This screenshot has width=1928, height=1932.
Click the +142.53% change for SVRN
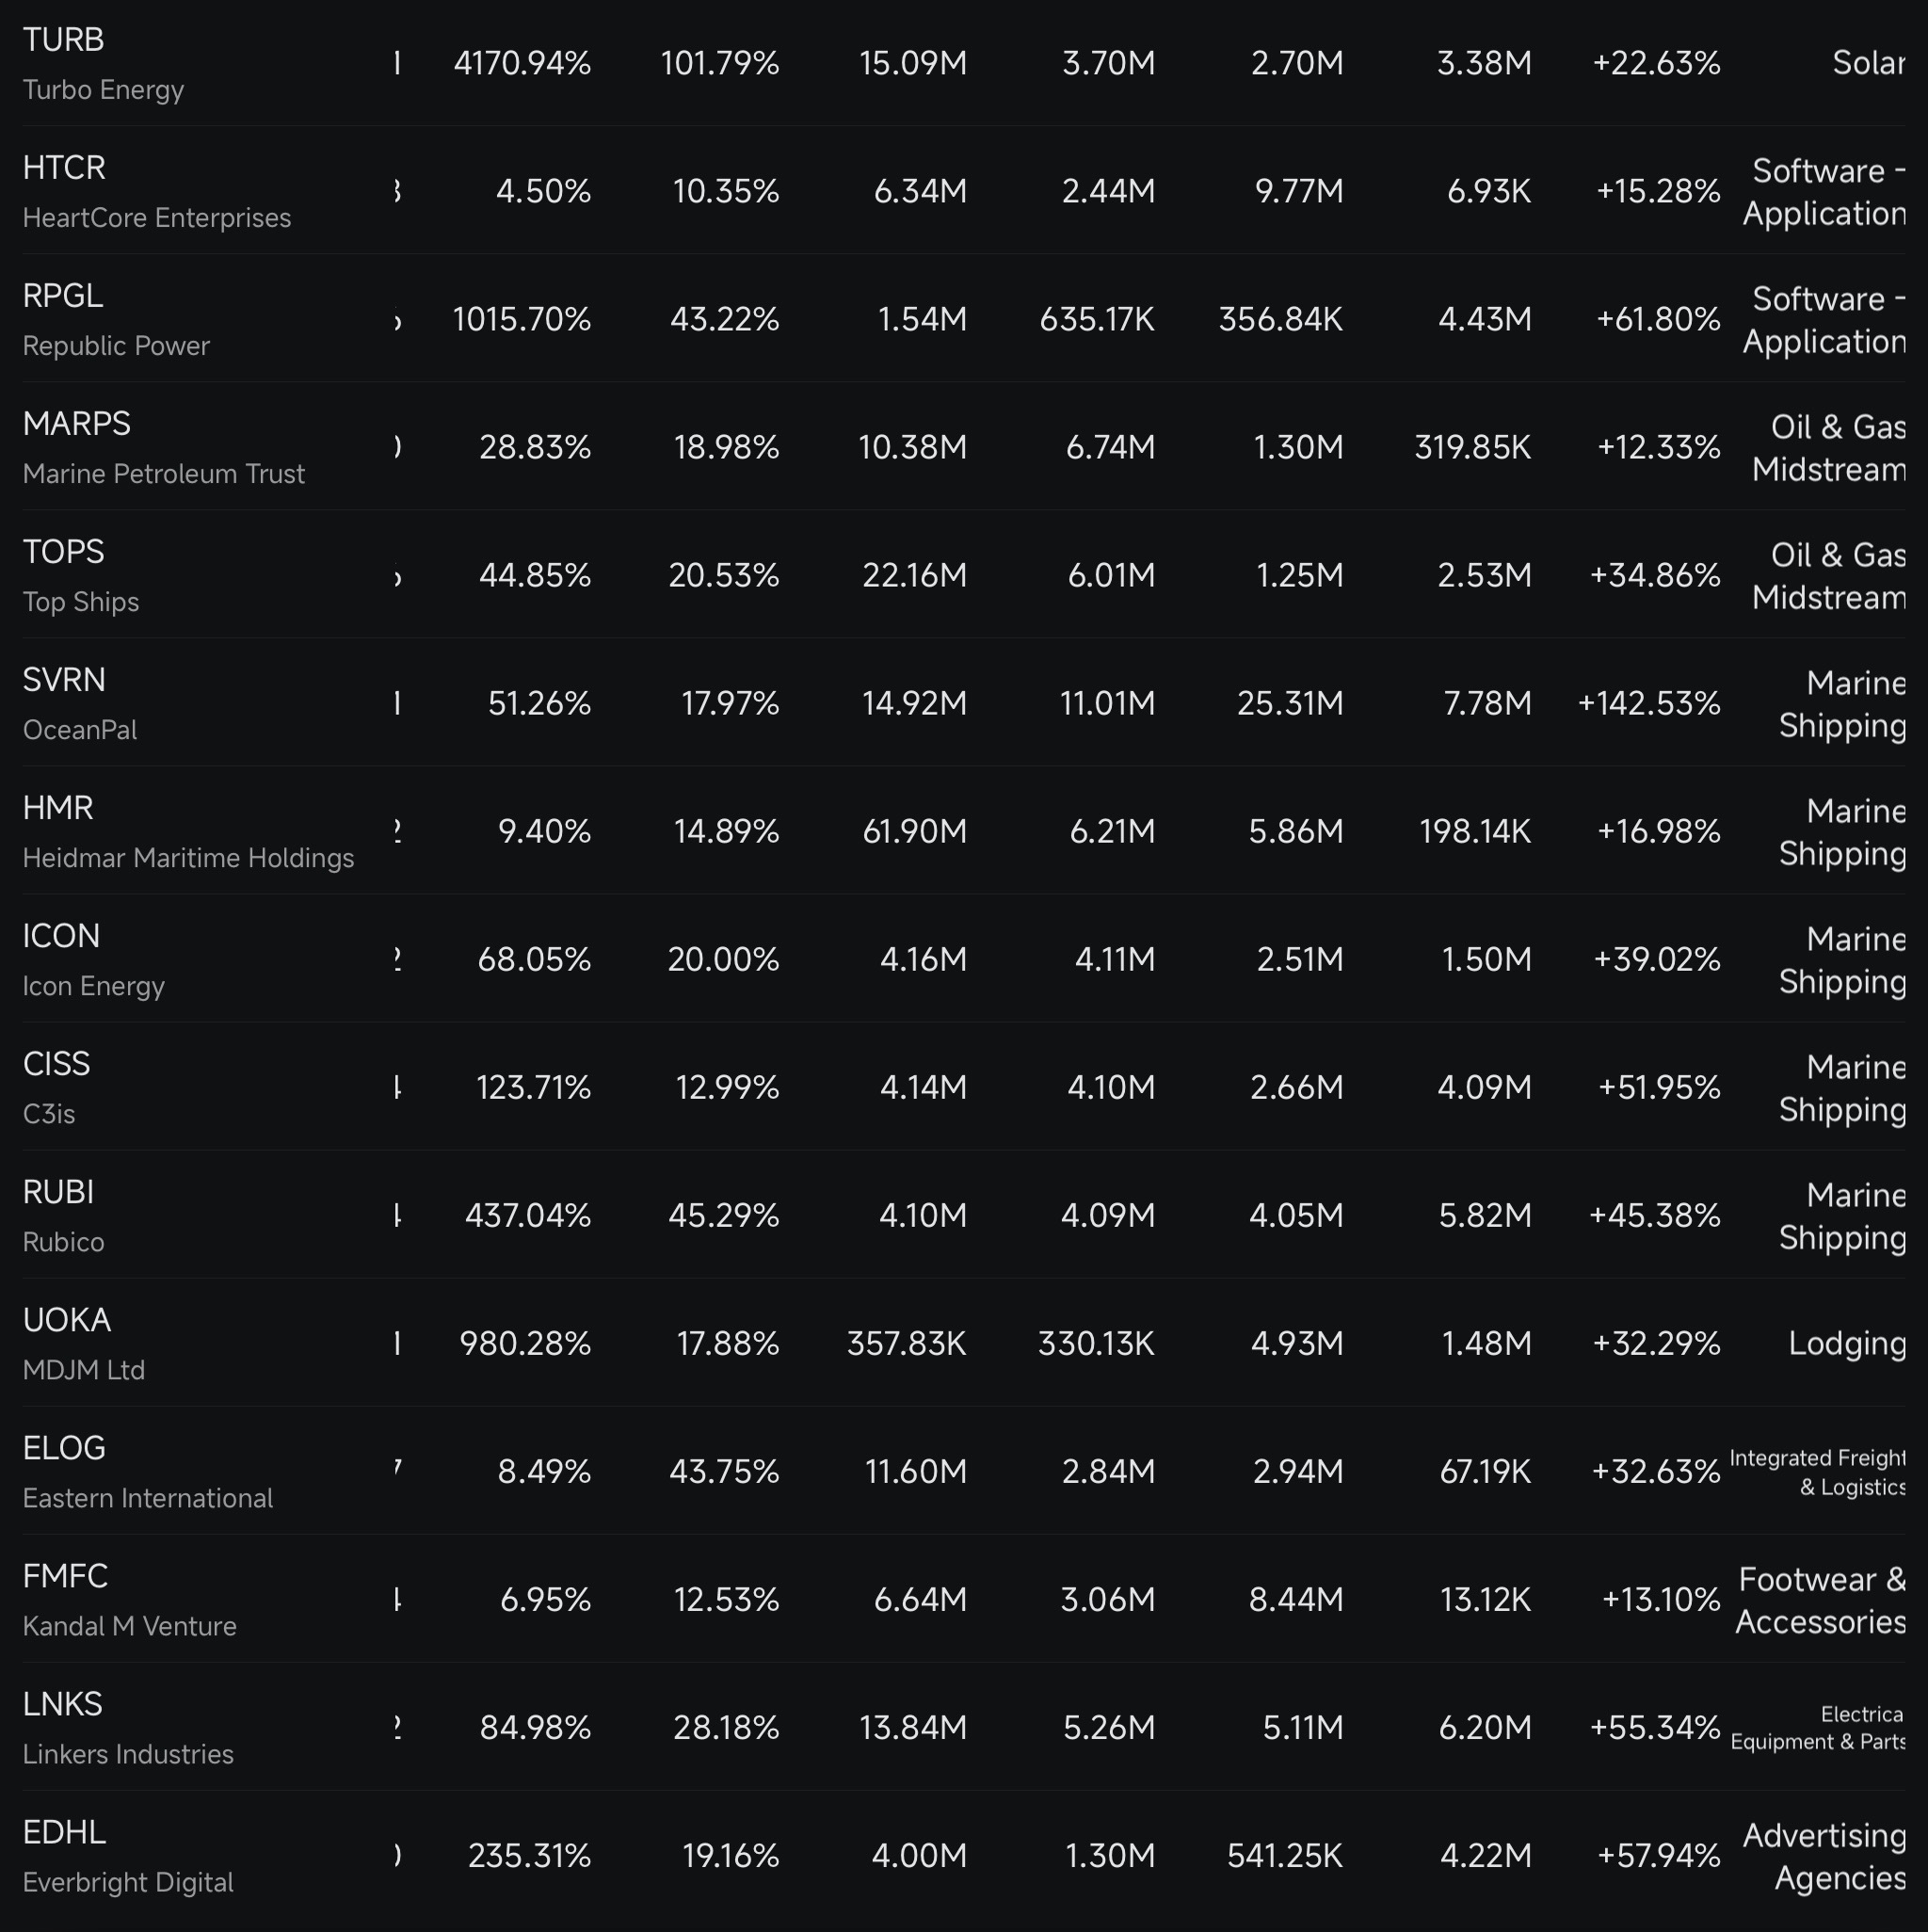click(x=1649, y=703)
